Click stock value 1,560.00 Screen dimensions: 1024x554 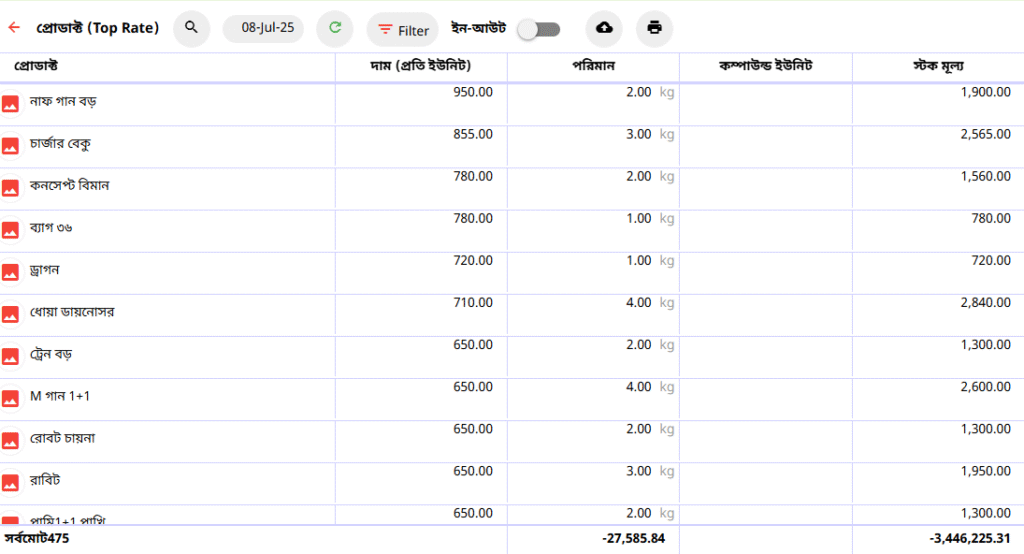(x=985, y=176)
